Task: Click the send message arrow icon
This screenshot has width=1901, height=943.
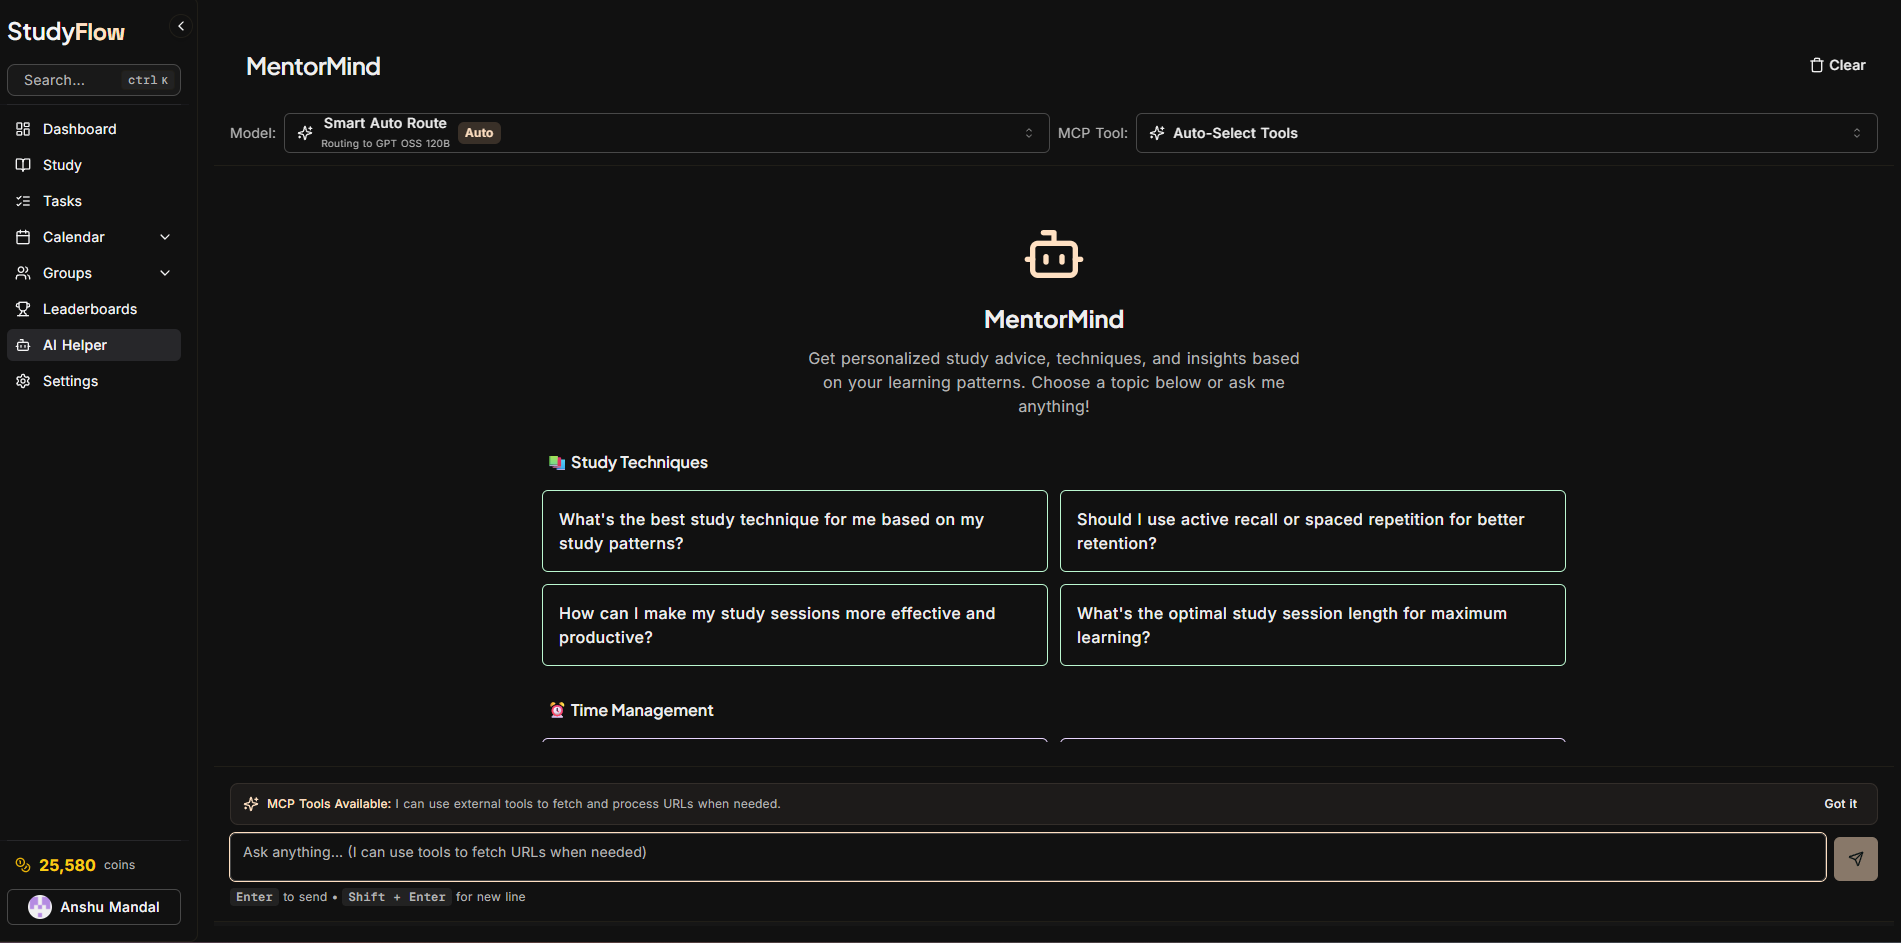Action: coord(1855,858)
